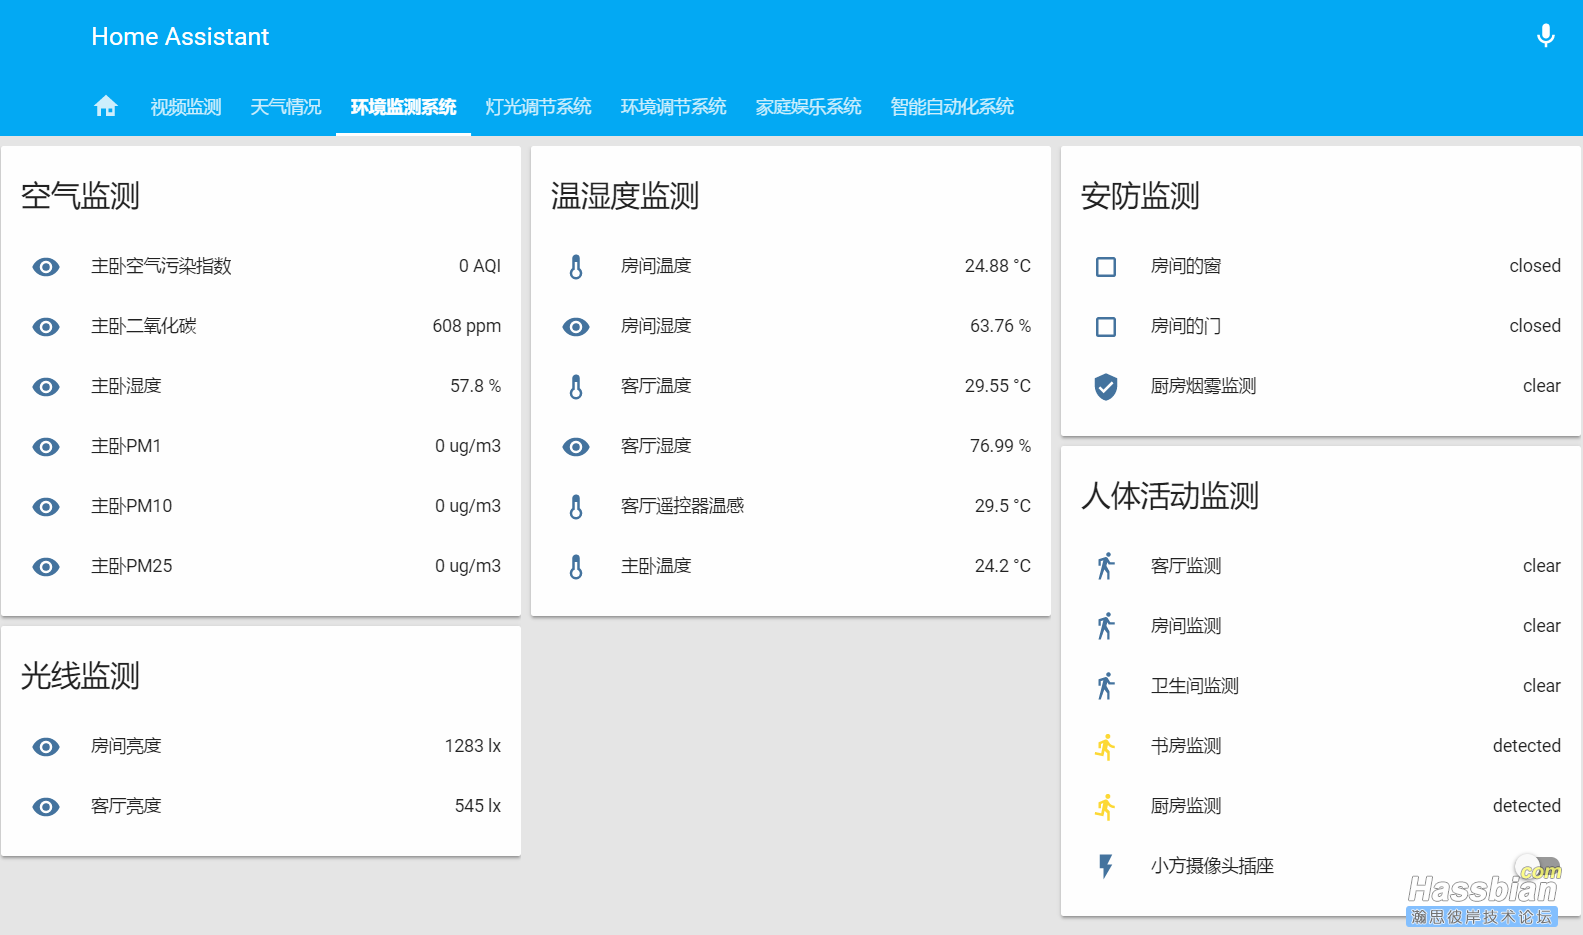Click the 29.55 °C temperature value

click(x=998, y=386)
